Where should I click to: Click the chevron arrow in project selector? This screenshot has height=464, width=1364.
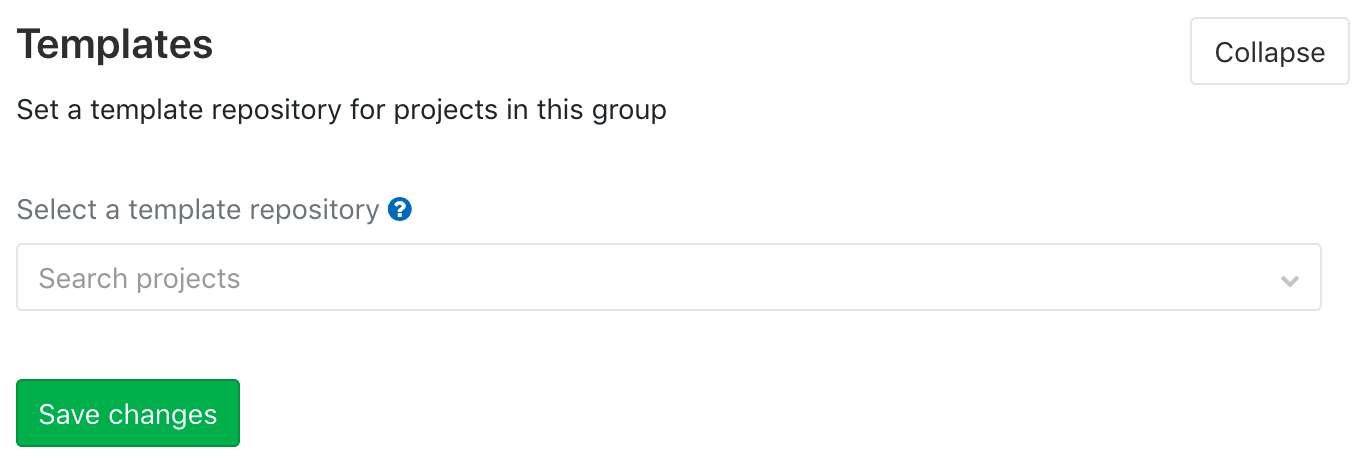click(1290, 281)
